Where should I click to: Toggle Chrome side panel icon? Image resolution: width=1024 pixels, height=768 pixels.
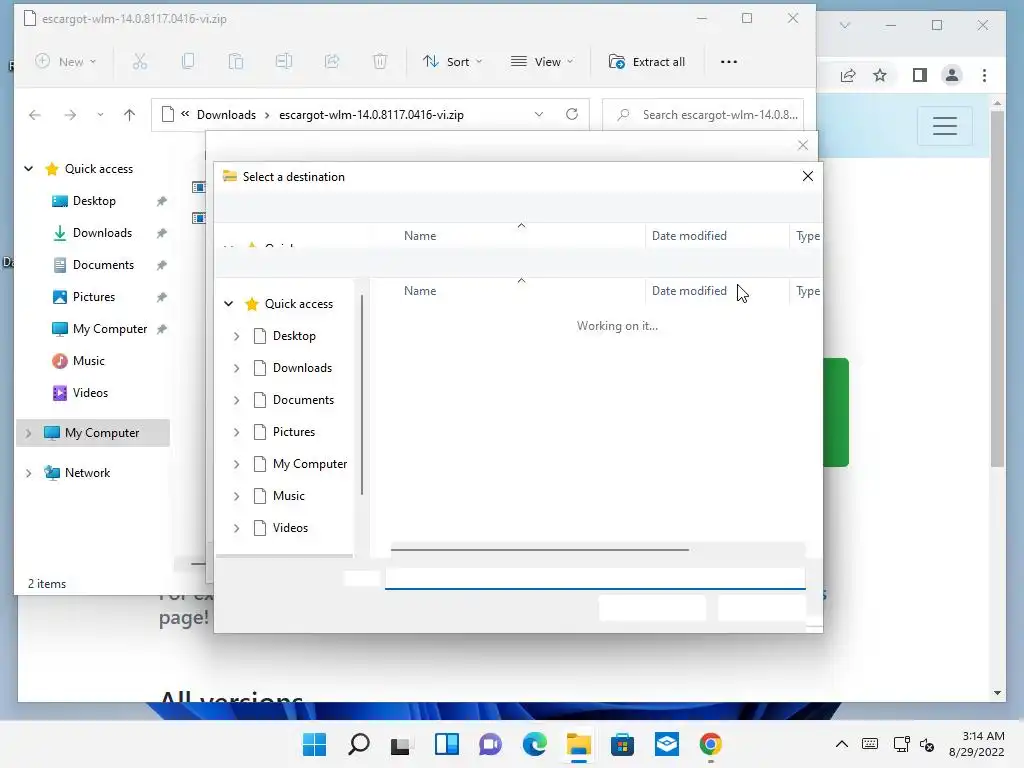(920, 76)
